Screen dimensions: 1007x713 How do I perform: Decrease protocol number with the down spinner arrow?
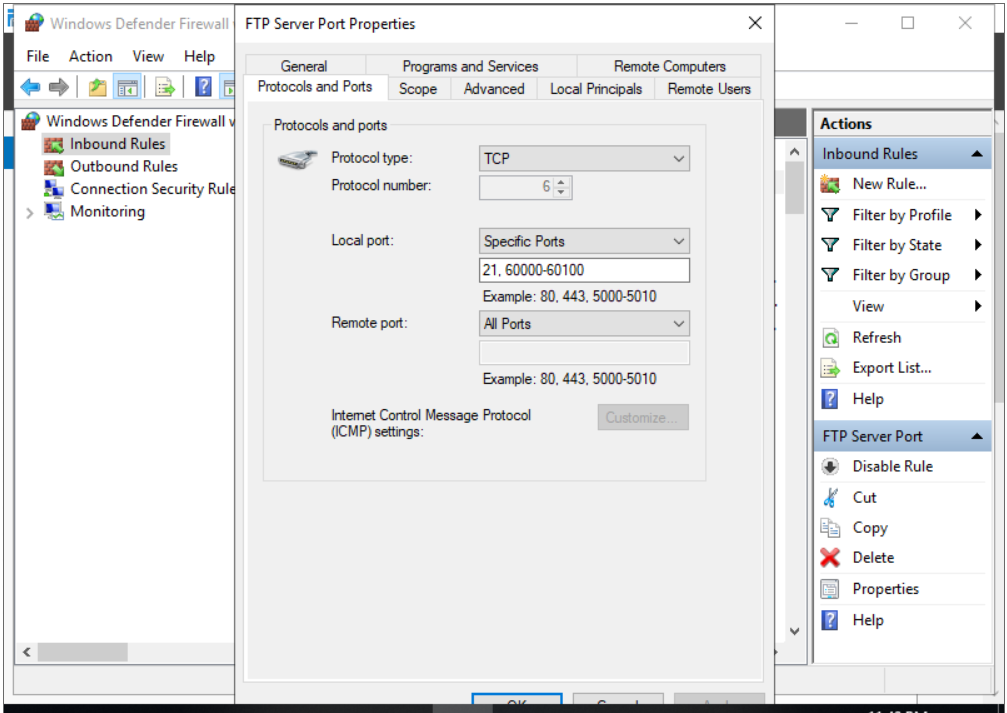pyautogui.click(x=561, y=192)
